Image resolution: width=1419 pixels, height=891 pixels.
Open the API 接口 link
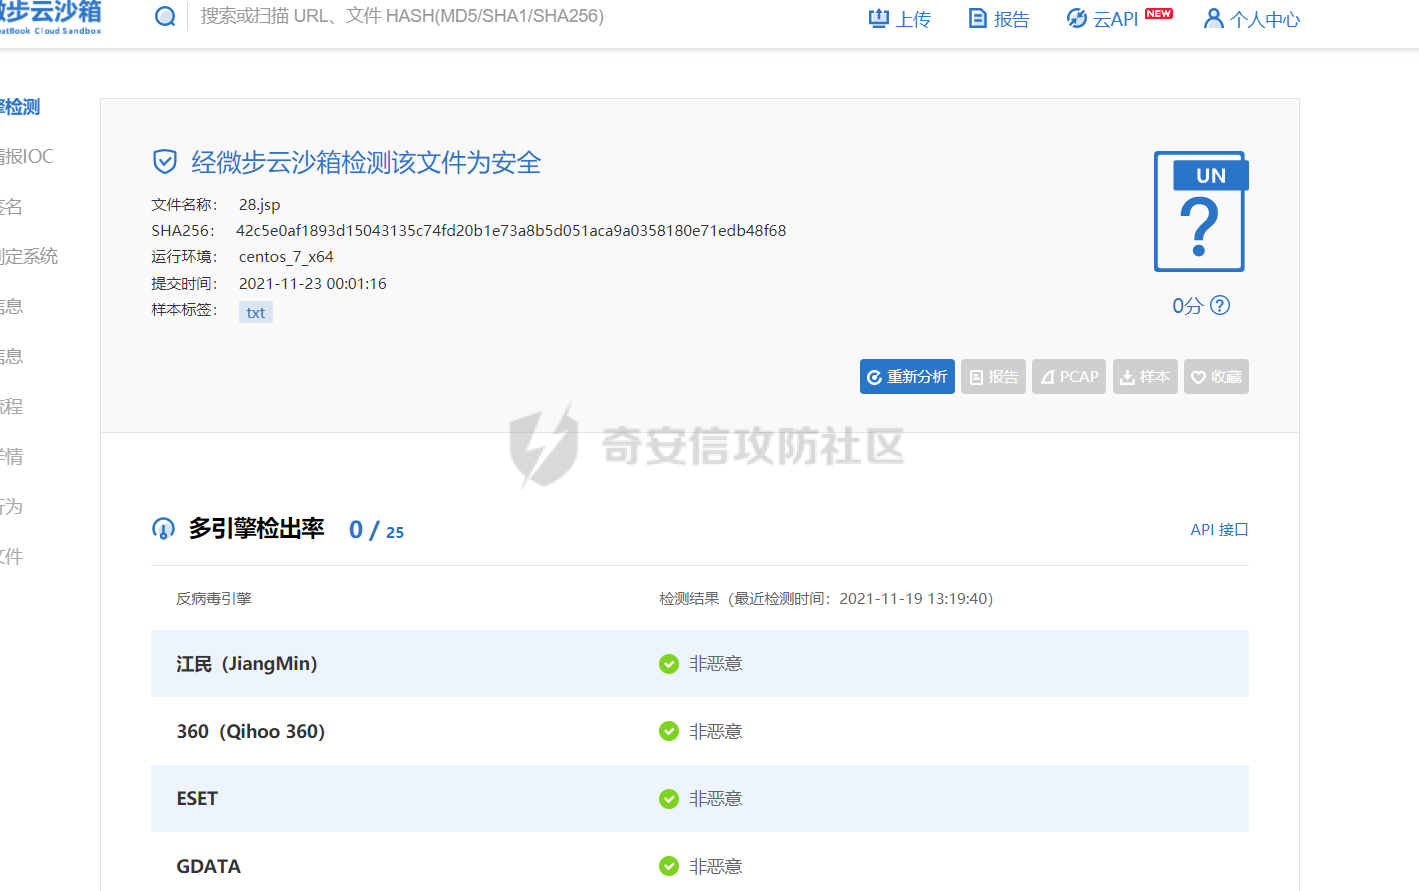click(x=1219, y=530)
